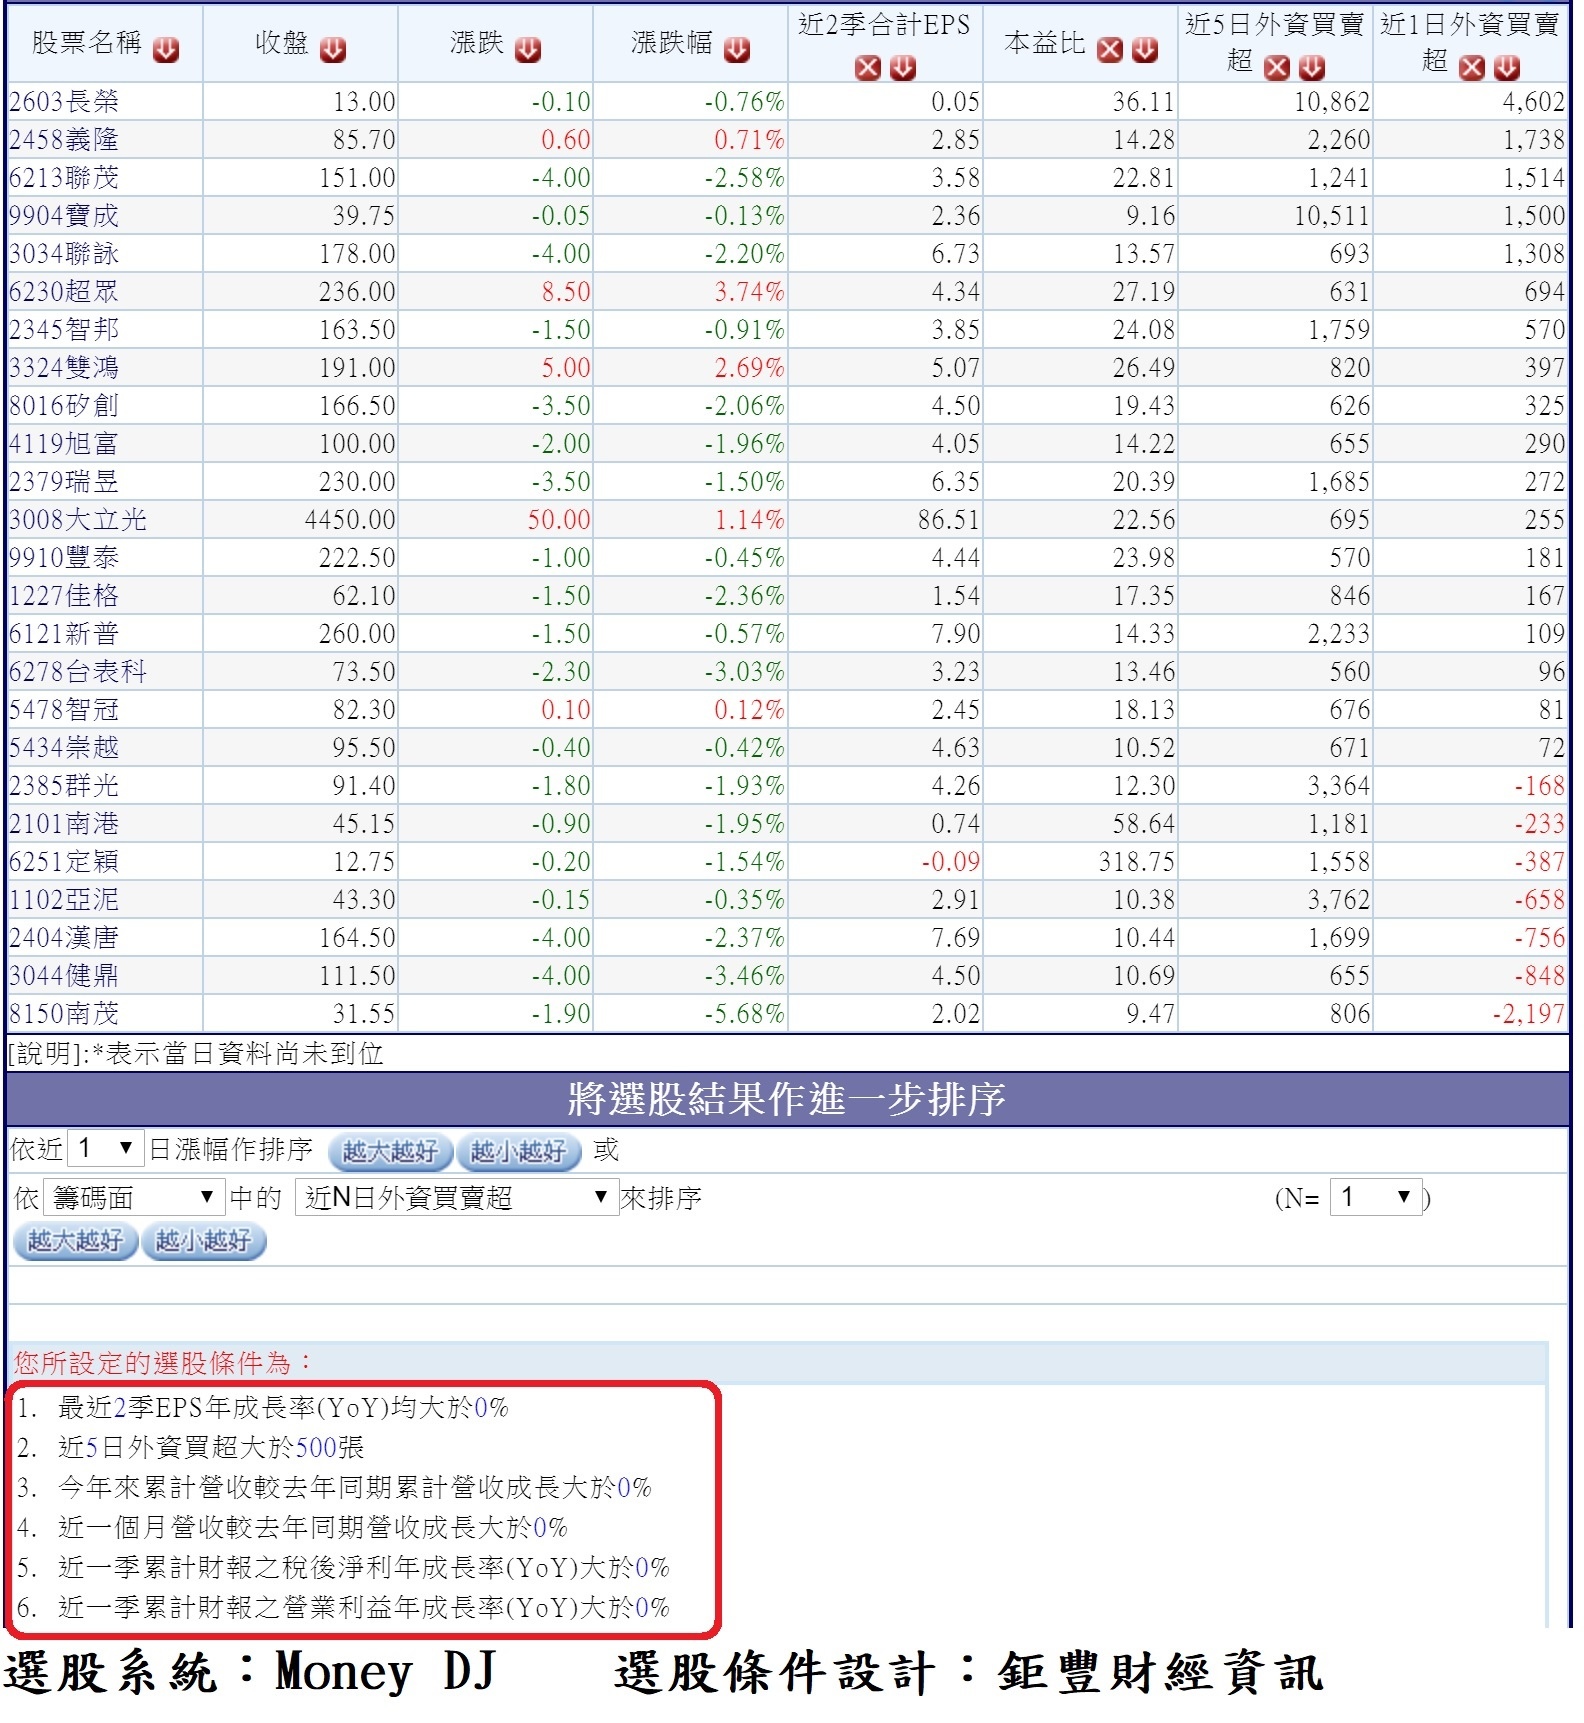
Task: Open stock link 5478智冠
Action: point(64,709)
